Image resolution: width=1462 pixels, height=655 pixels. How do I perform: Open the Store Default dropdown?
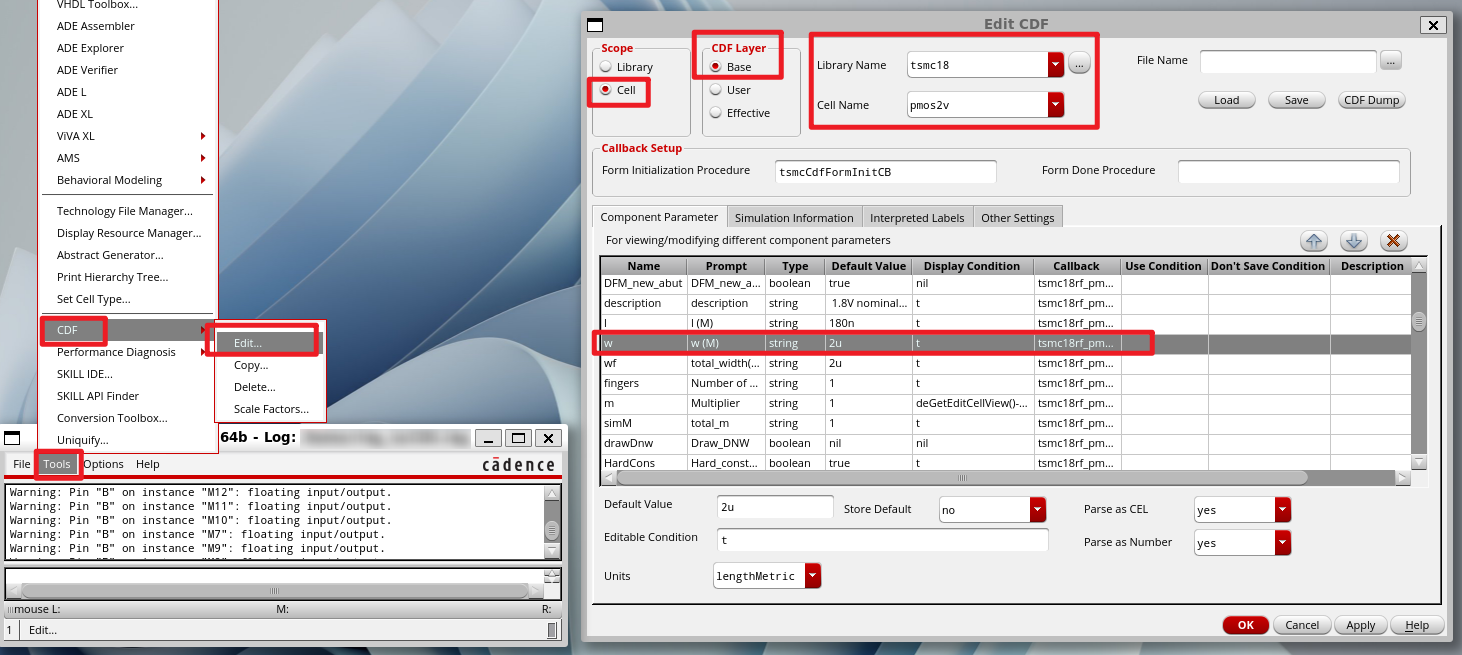point(1036,509)
